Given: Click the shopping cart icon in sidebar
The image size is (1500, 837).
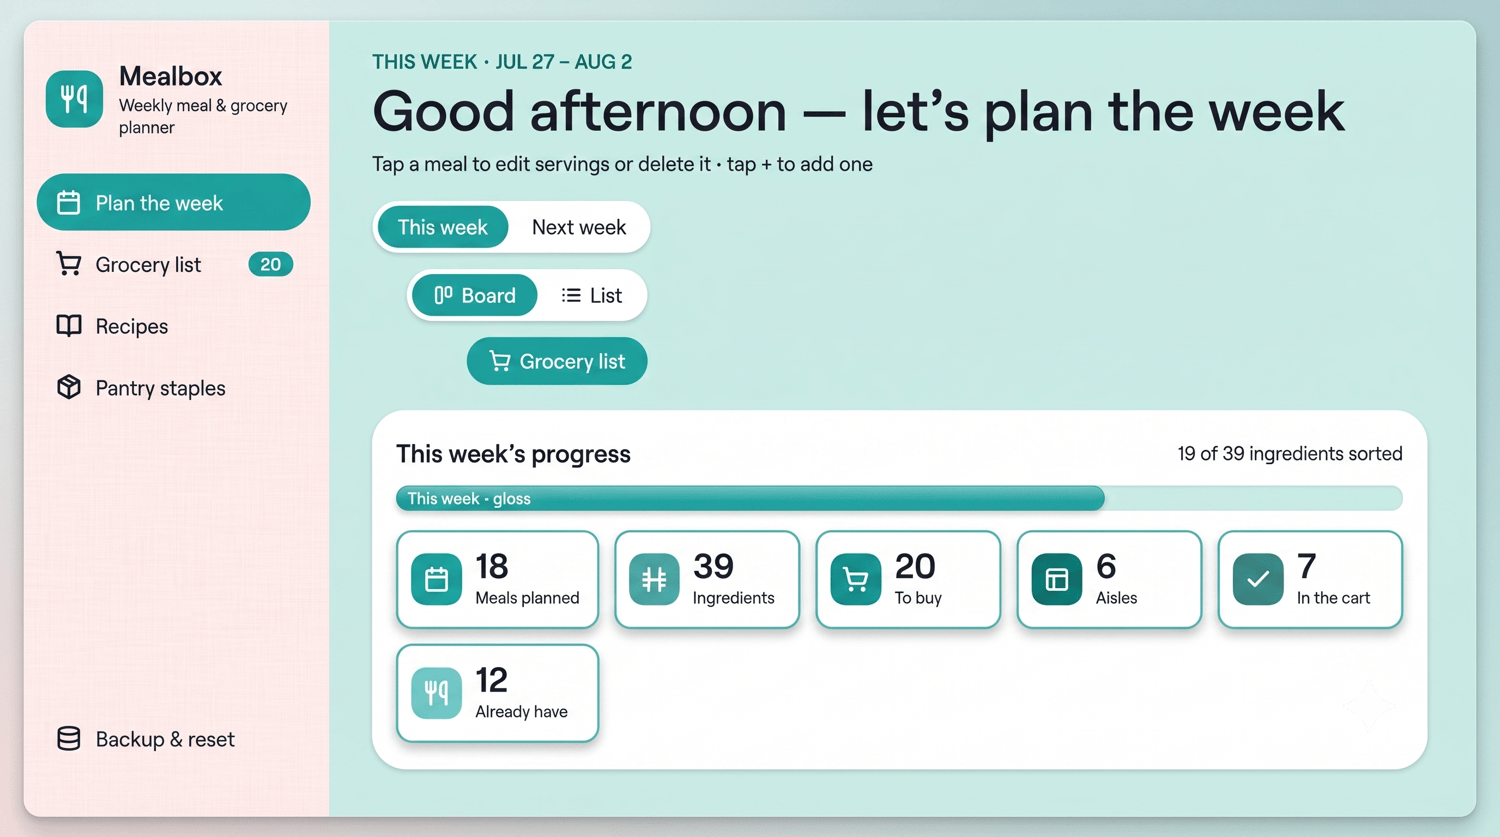Looking at the screenshot, I should click(x=68, y=264).
